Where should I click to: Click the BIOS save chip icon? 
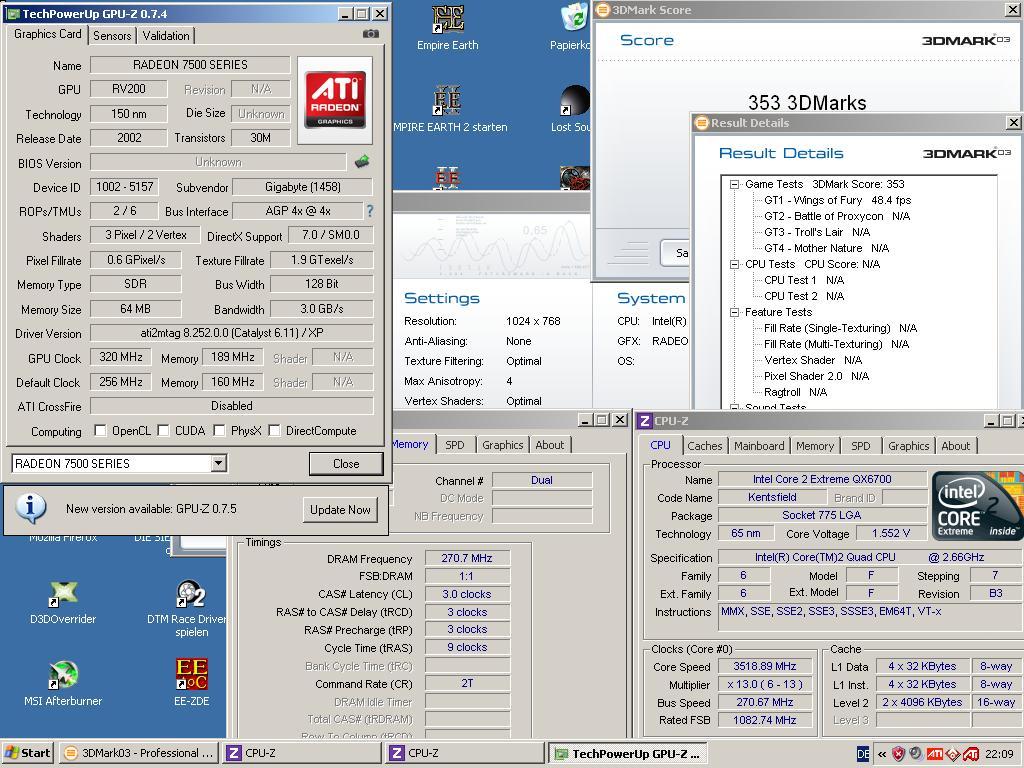click(362, 161)
